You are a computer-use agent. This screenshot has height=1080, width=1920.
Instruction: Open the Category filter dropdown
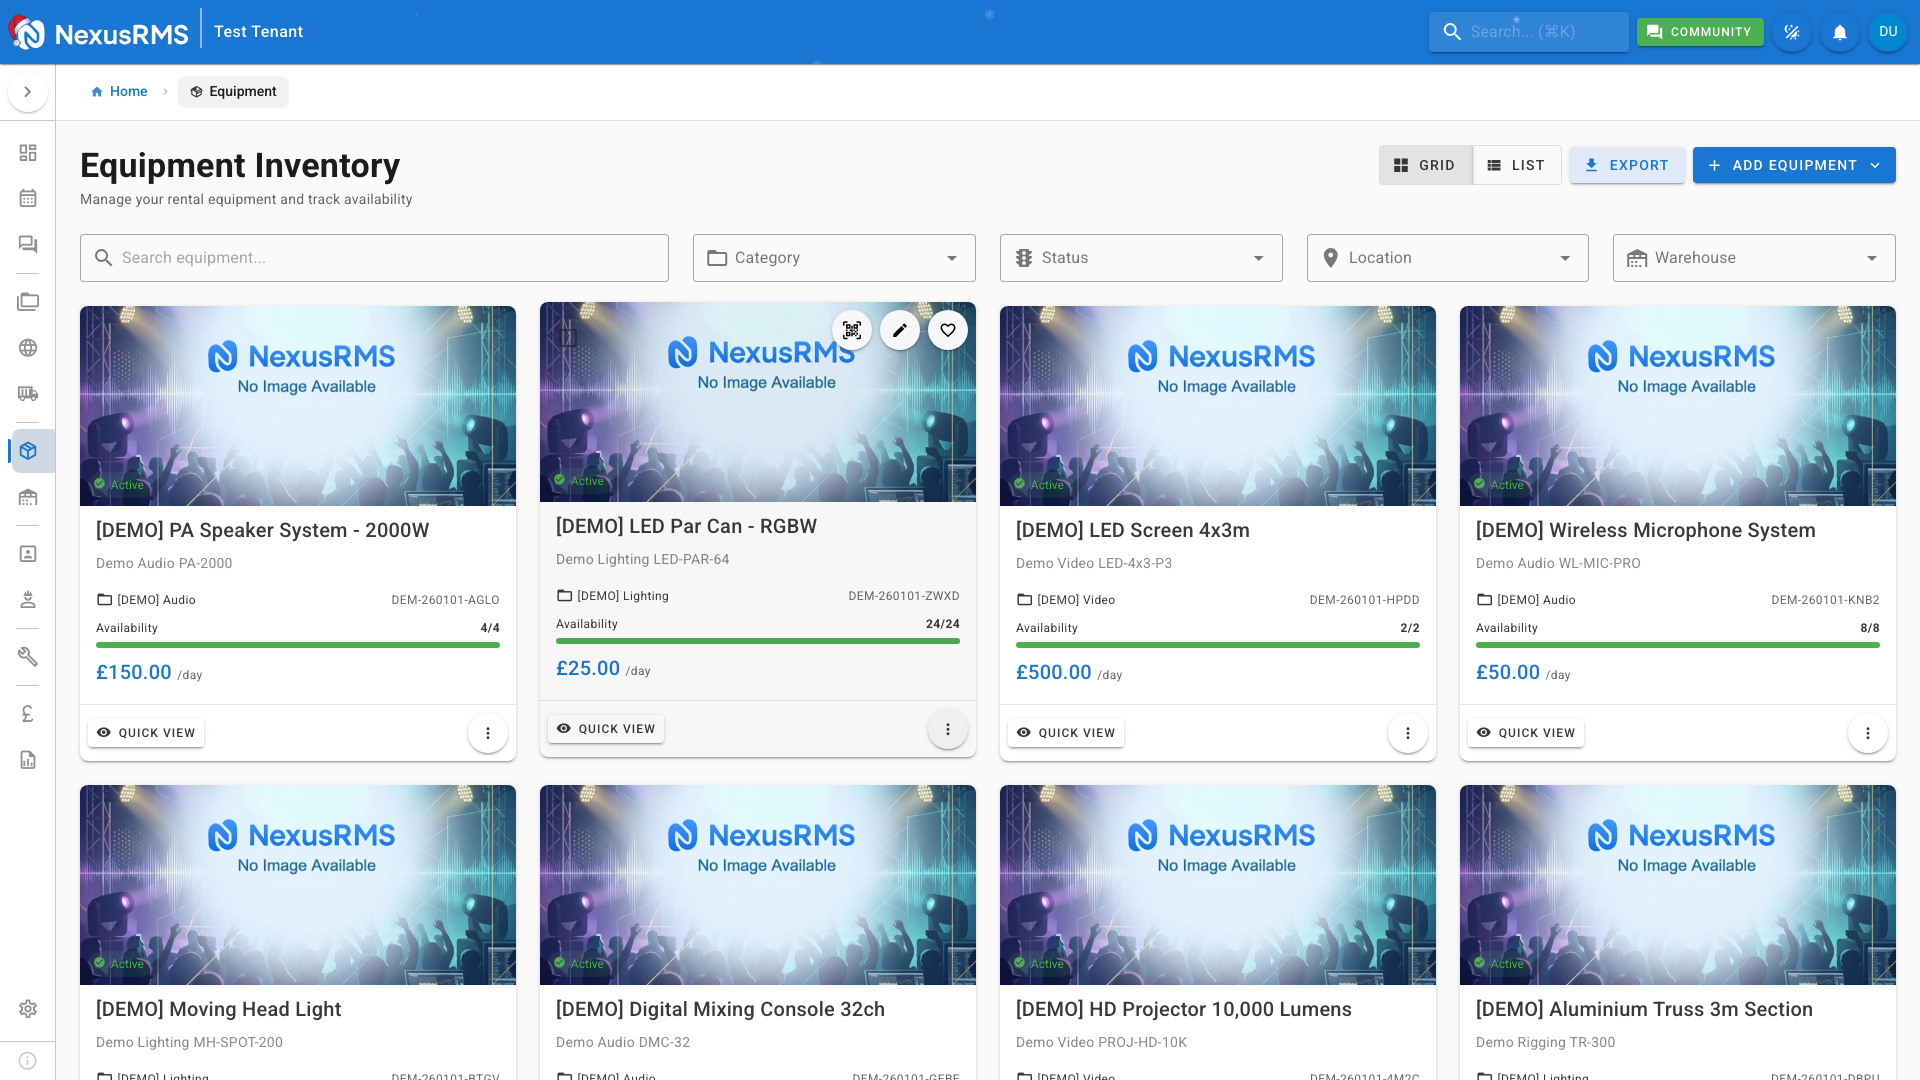click(834, 258)
